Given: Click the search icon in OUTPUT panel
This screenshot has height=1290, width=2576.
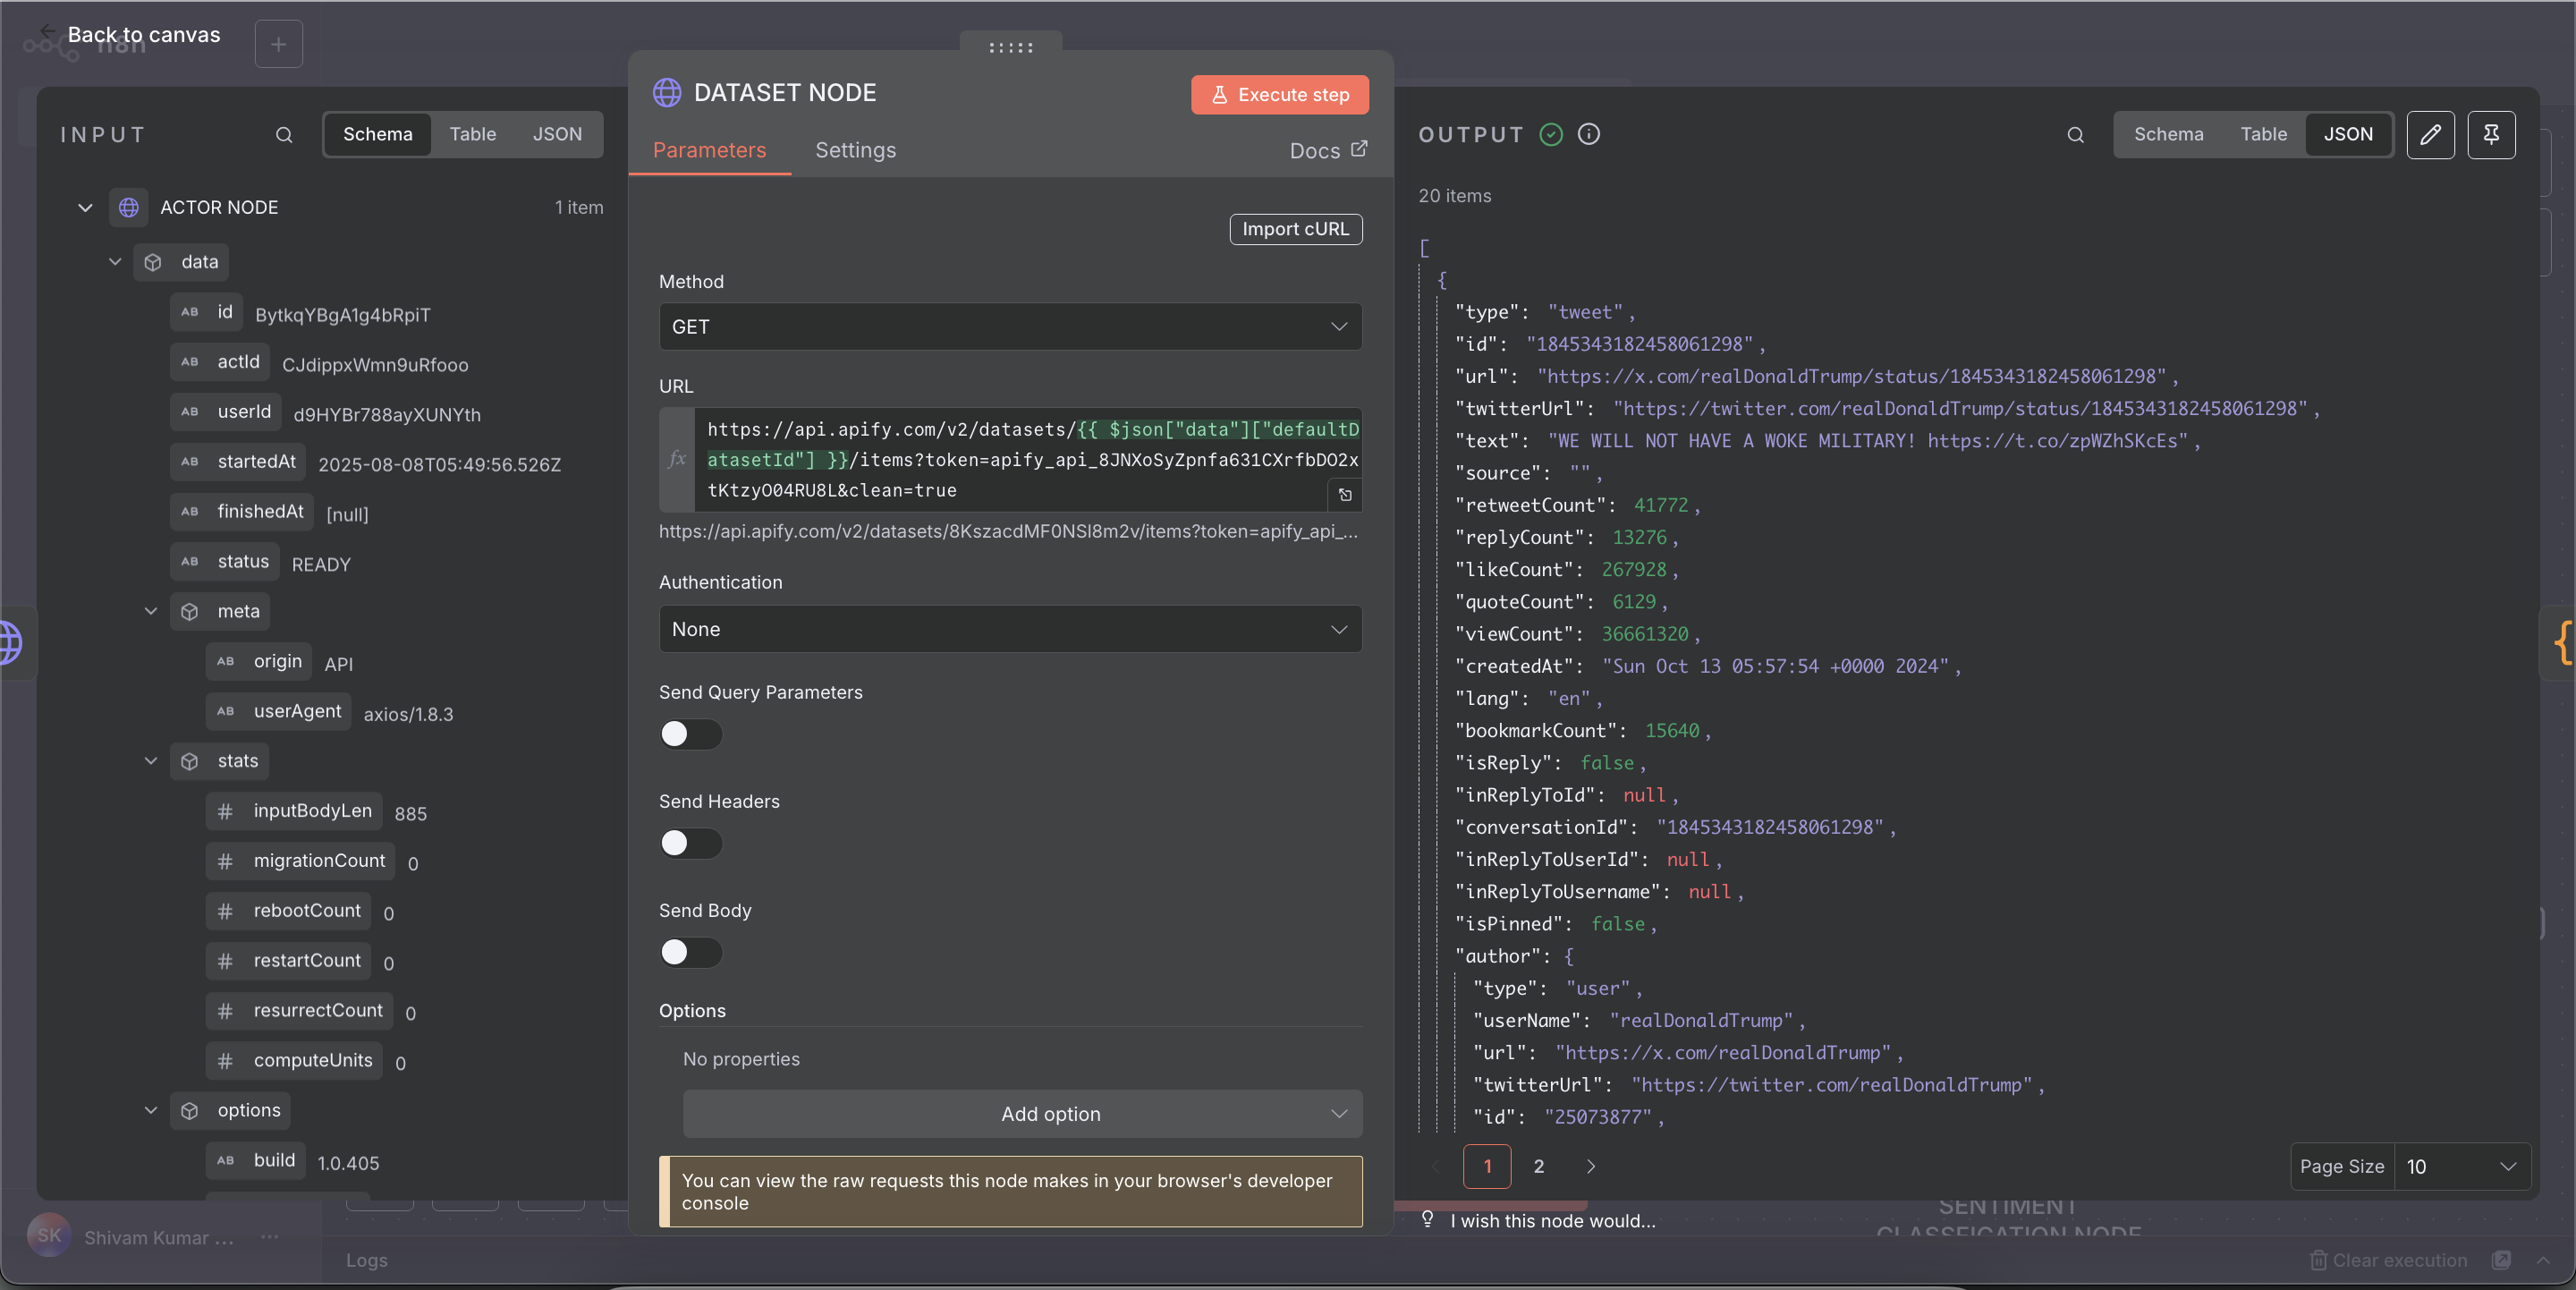Looking at the screenshot, I should pos(2075,135).
